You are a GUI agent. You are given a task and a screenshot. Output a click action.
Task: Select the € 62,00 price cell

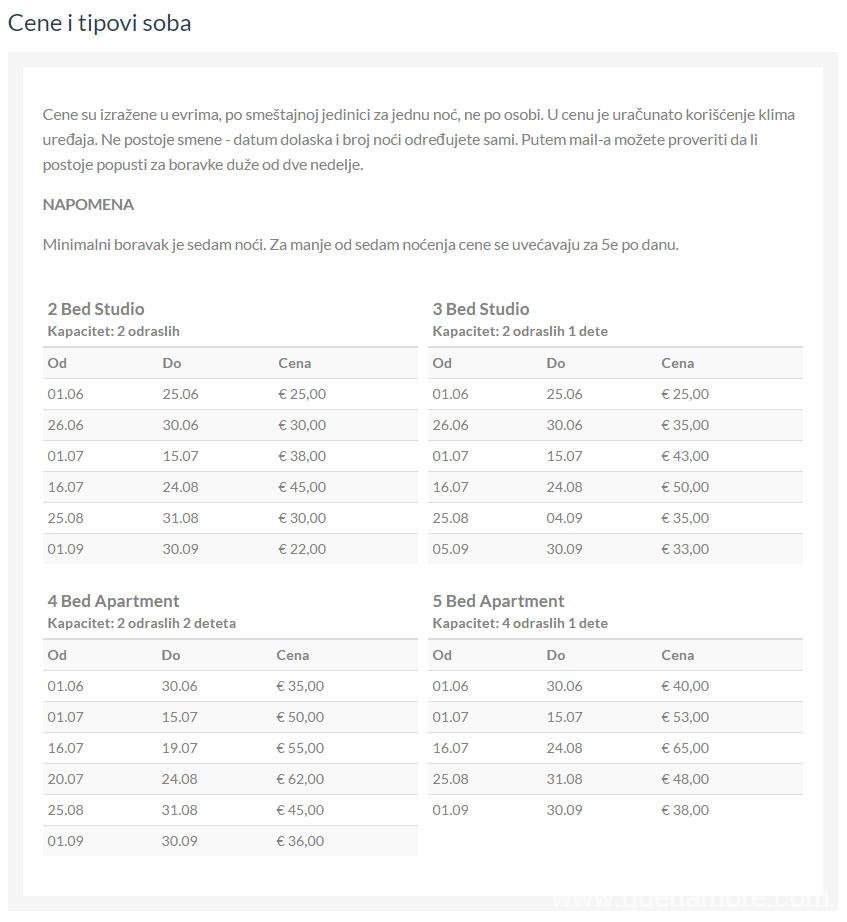click(300, 779)
